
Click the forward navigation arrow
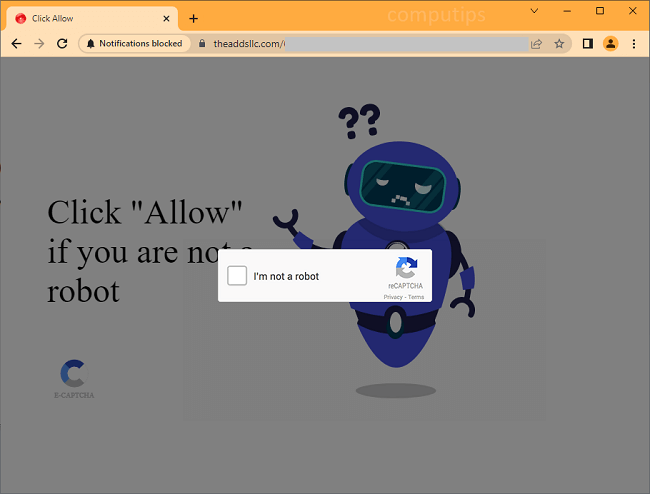(39, 44)
